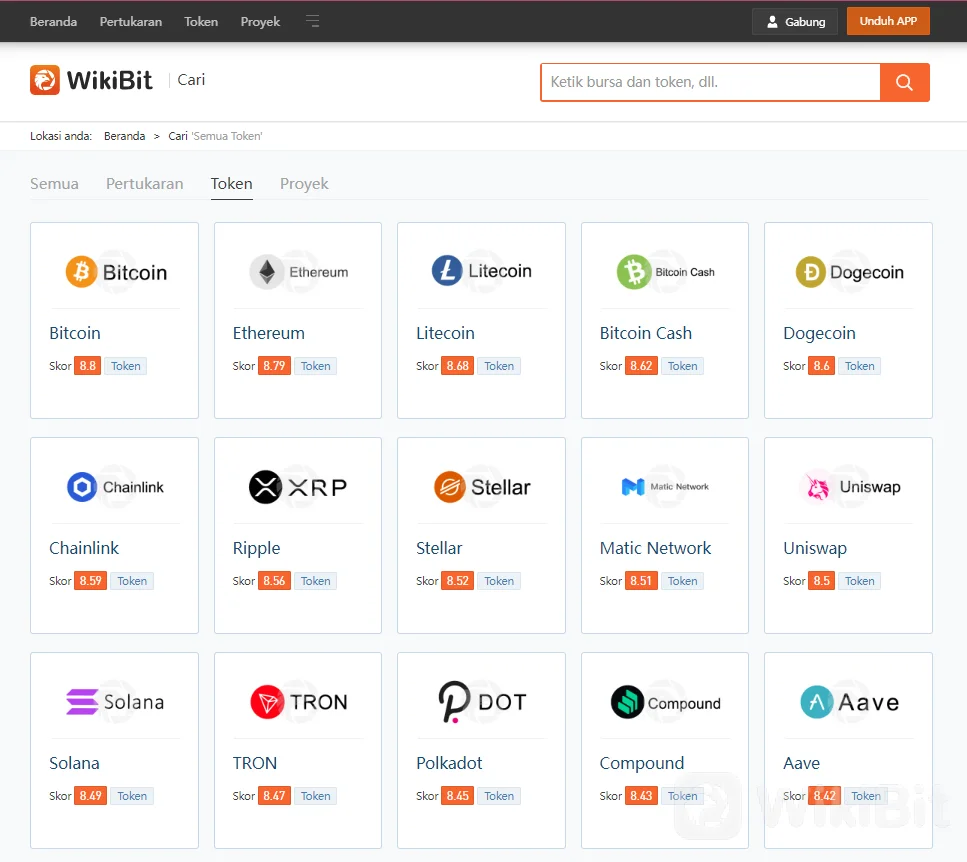Click Bitcoin's 8.8 score badge
Image resolution: width=967 pixels, height=862 pixels.
pyautogui.click(x=88, y=366)
